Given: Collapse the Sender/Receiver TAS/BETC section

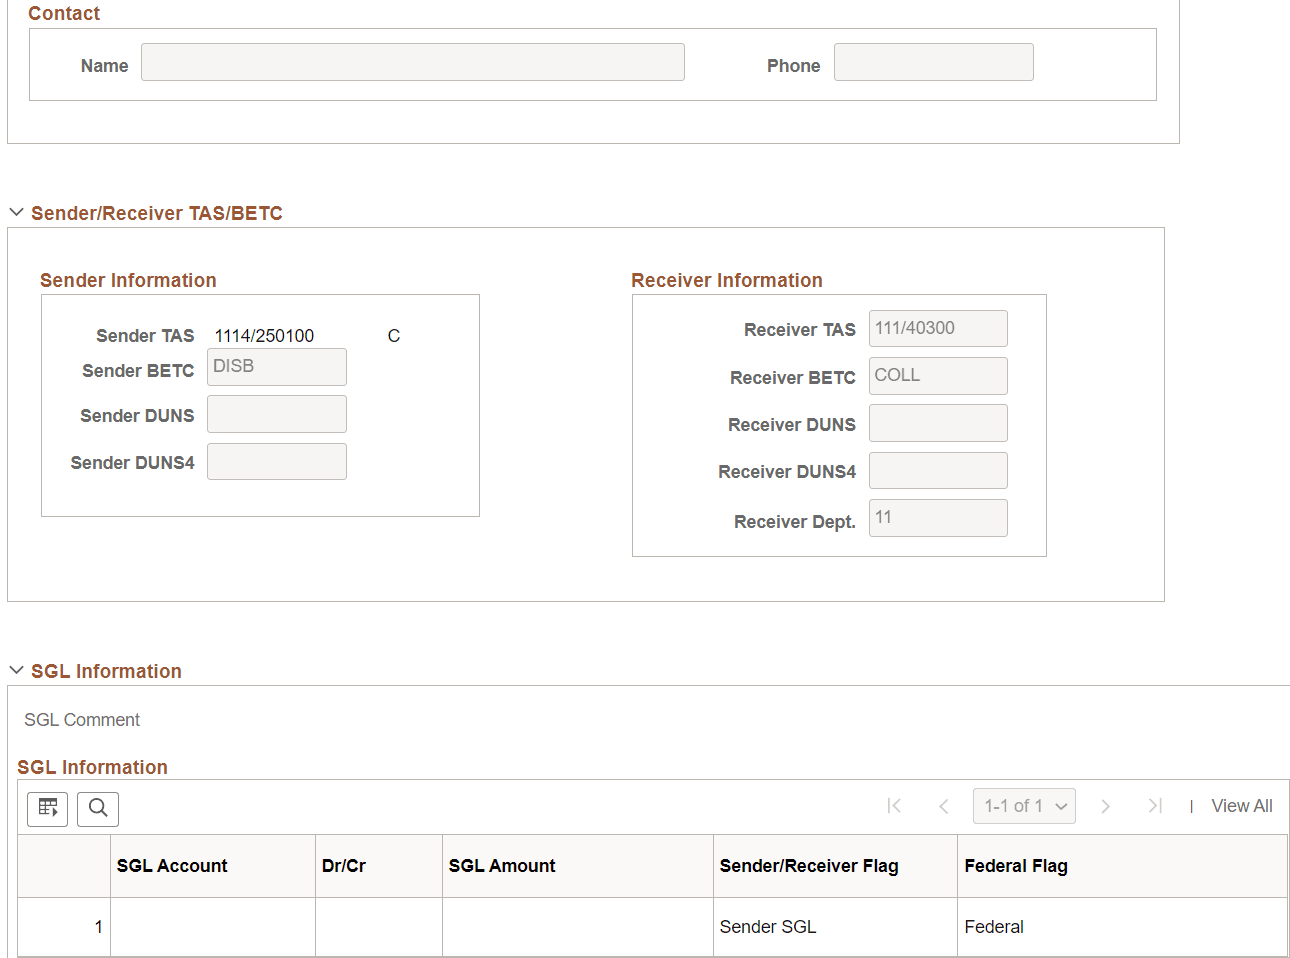Looking at the screenshot, I should [x=16, y=211].
